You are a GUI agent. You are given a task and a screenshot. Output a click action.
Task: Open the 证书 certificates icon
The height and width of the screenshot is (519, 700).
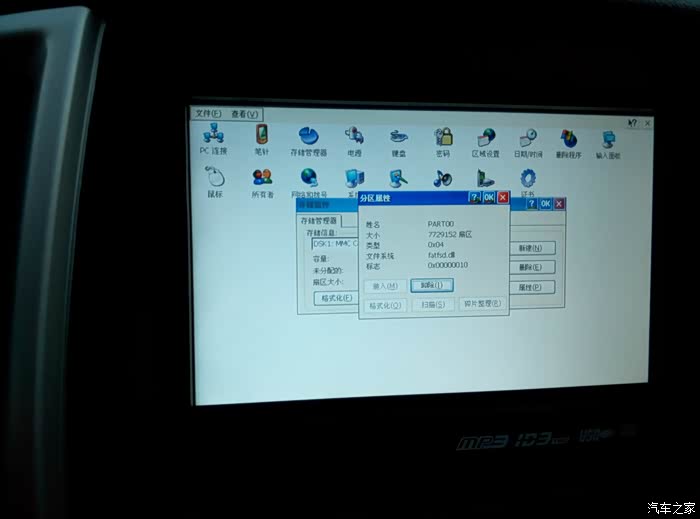[x=528, y=180]
